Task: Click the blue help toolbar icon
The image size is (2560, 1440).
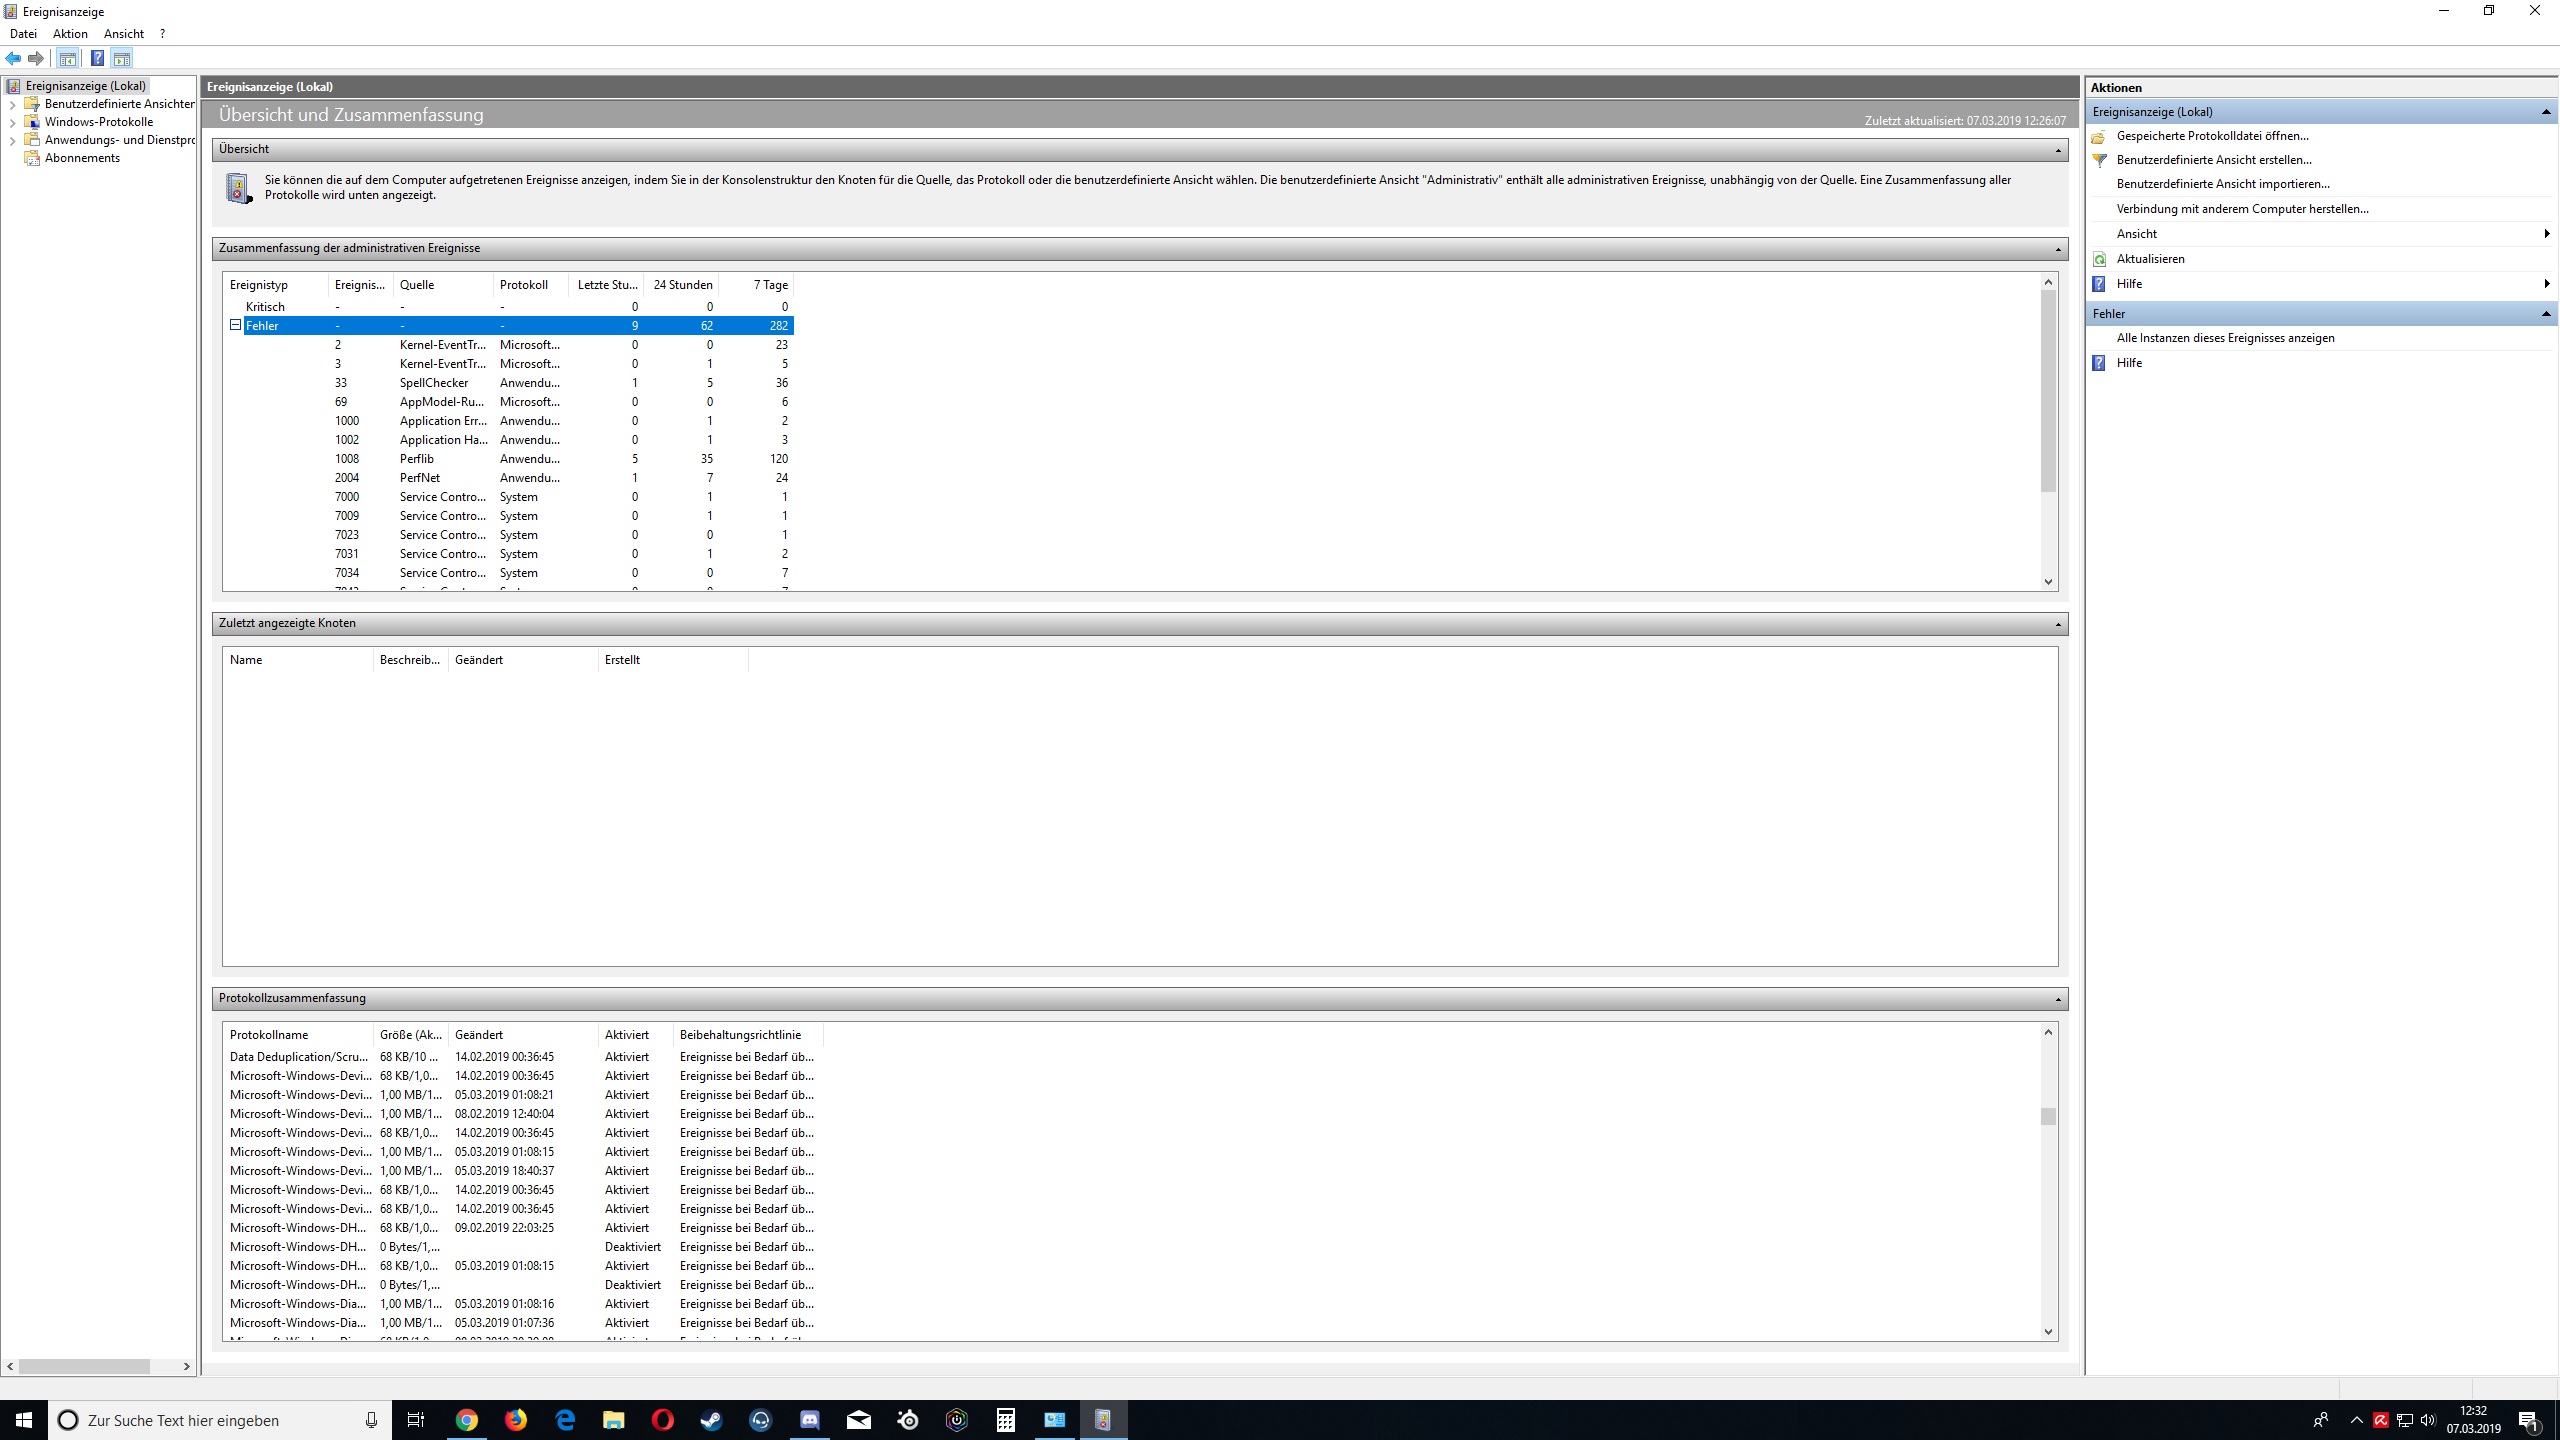Action: pyautogui.click(x=97, y=58)
